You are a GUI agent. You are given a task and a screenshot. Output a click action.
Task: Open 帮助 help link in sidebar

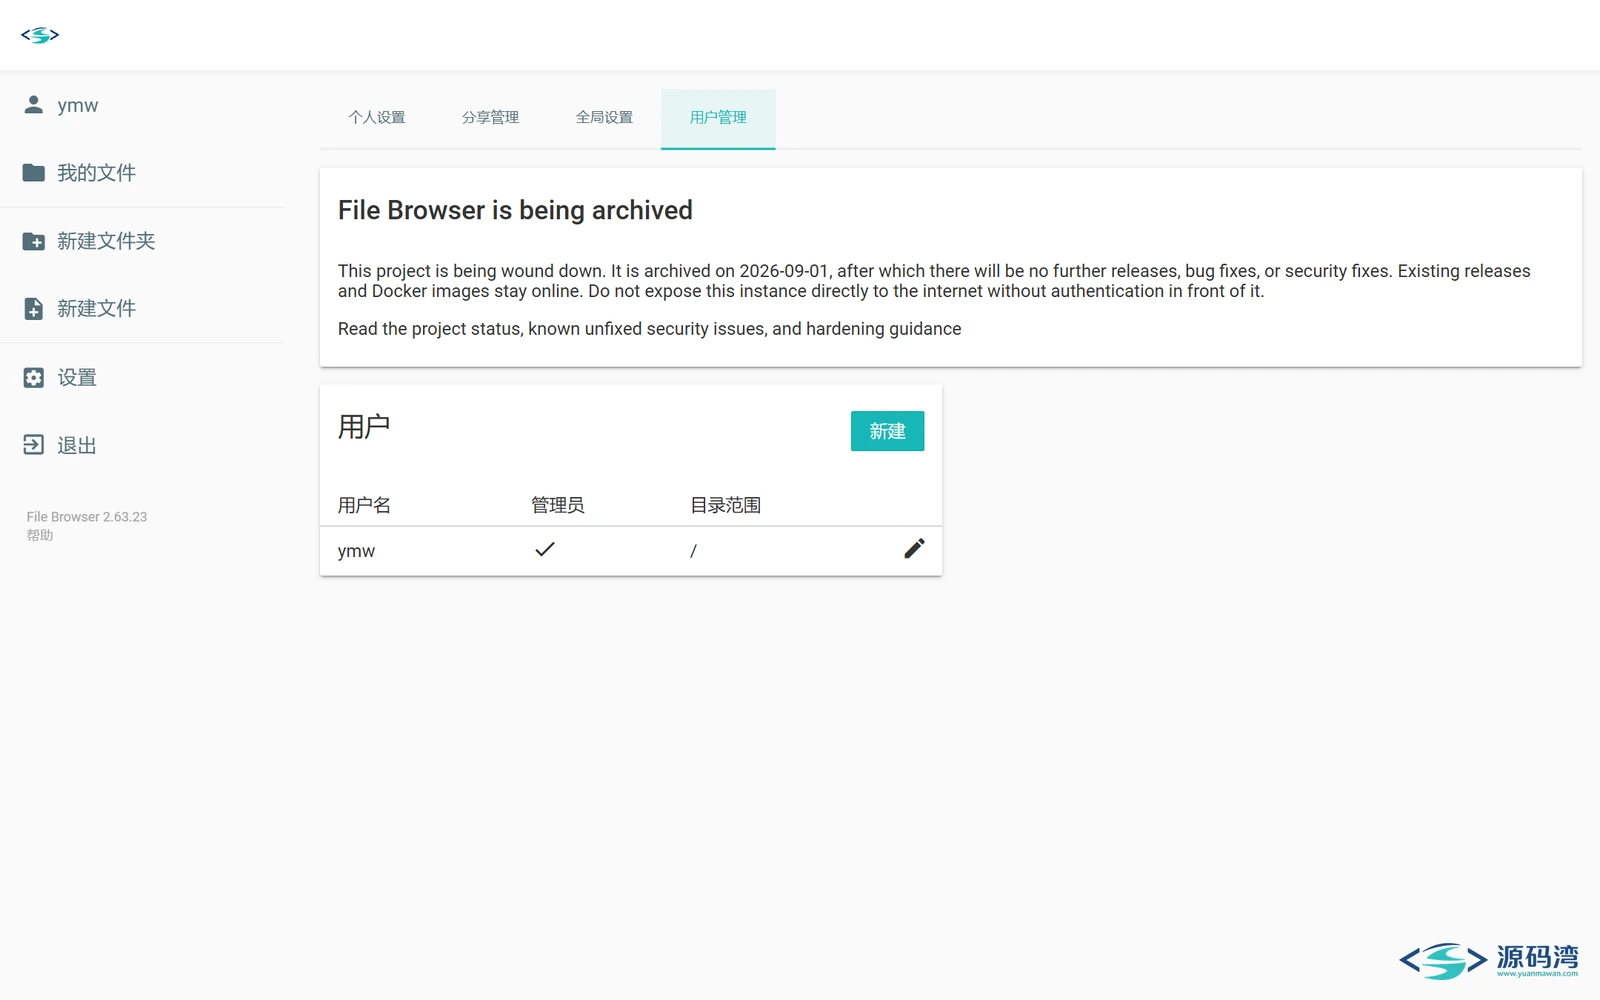pyautogui.click(x=40, y=535)
